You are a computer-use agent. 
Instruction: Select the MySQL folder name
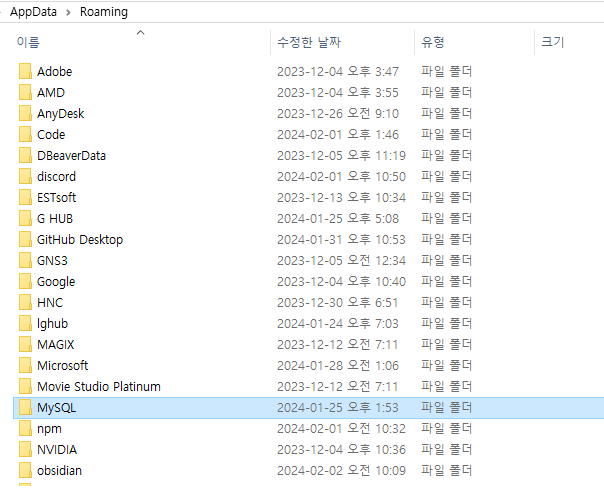(x=56, y=408)
